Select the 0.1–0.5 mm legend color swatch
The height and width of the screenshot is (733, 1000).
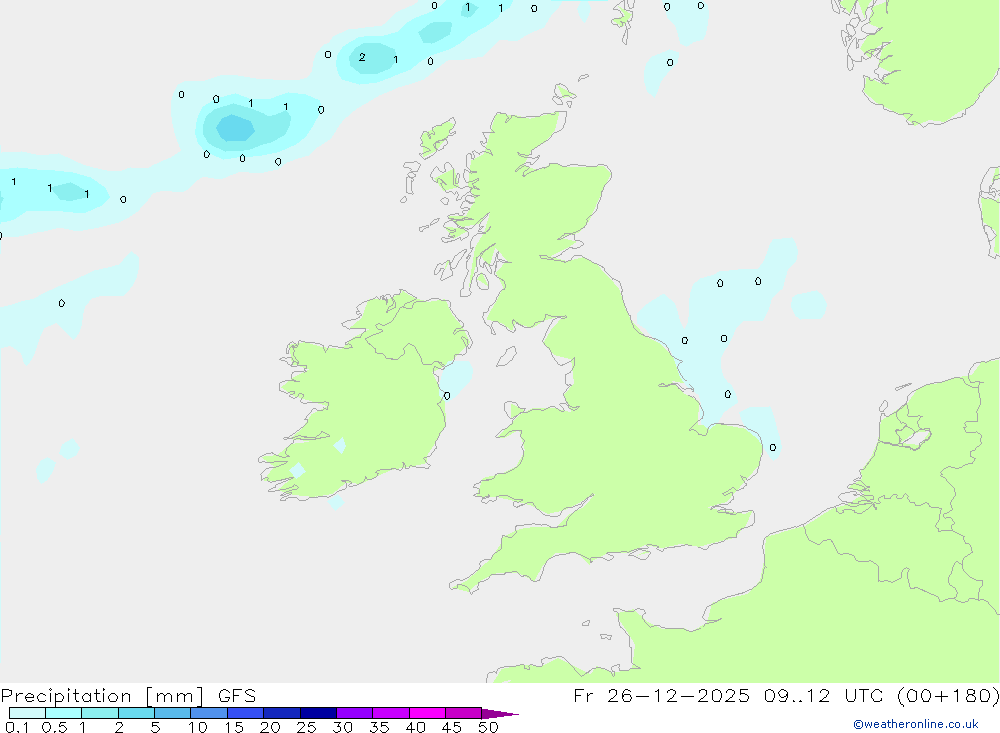(x=27, y=713)
